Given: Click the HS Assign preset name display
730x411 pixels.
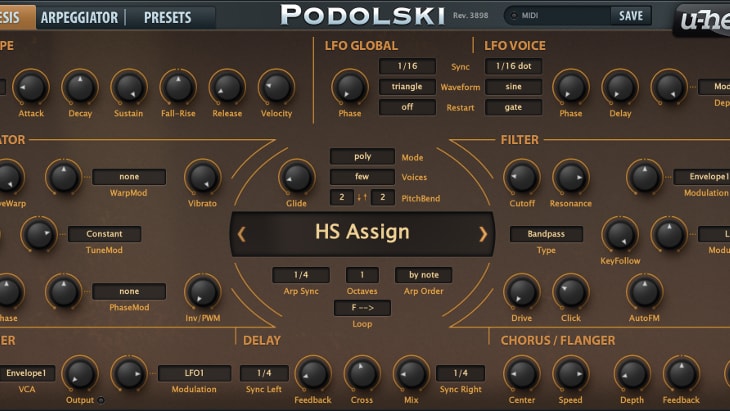Looking at the screenshot, I should [x=362, y=232].
